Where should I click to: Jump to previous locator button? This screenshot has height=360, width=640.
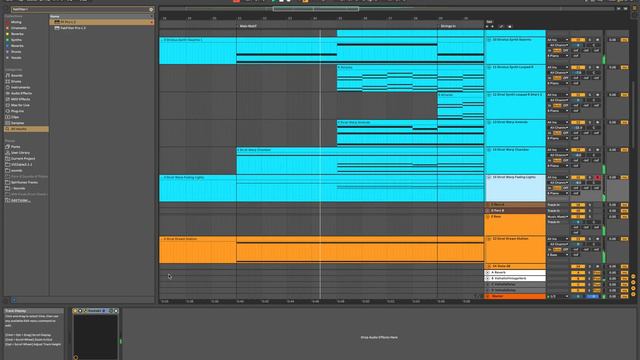487,27
